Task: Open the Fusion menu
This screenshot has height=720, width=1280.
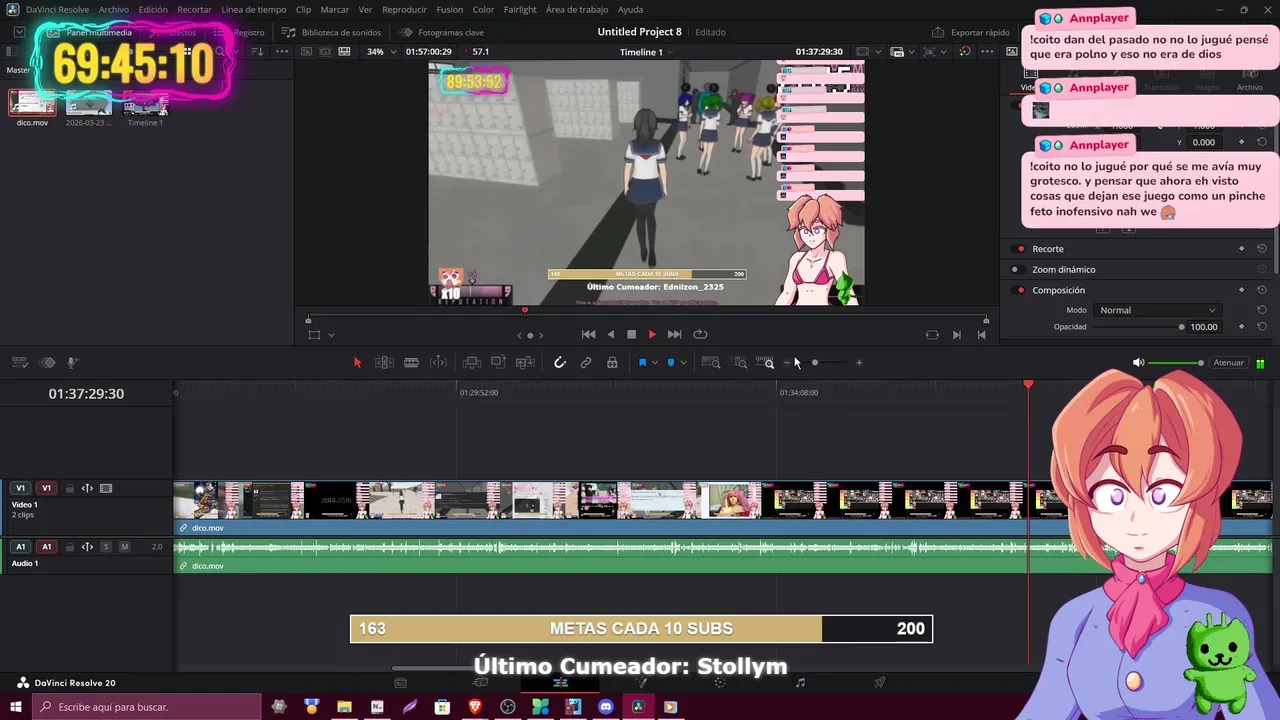Action: [450, 9]
